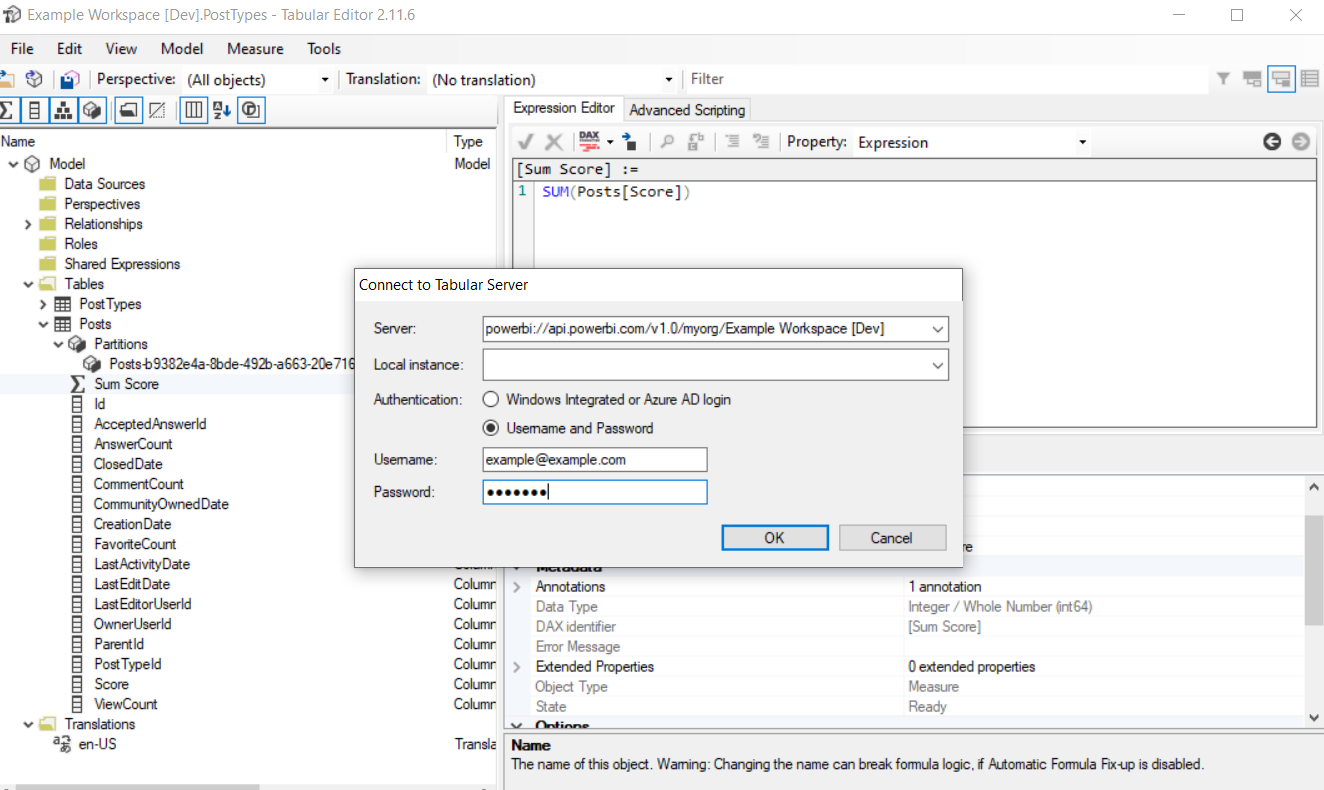Image resolution: width=1324 pixels, height=790 pixels.
Task: Click the navigate forward arrow icon
Action: (1300, 142)
